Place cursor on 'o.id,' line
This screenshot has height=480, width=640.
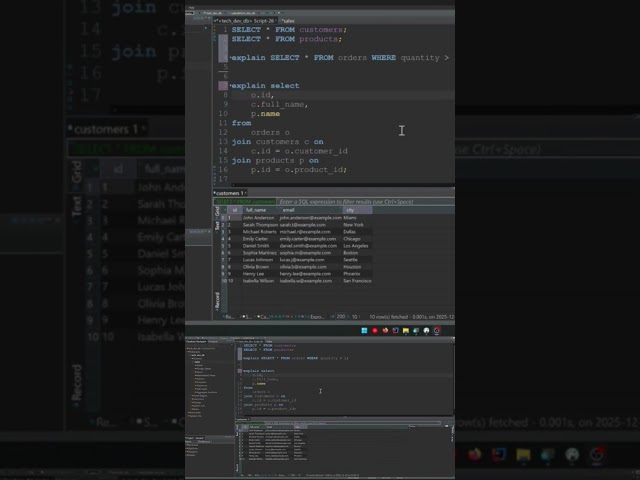click(x=262, y=95)
